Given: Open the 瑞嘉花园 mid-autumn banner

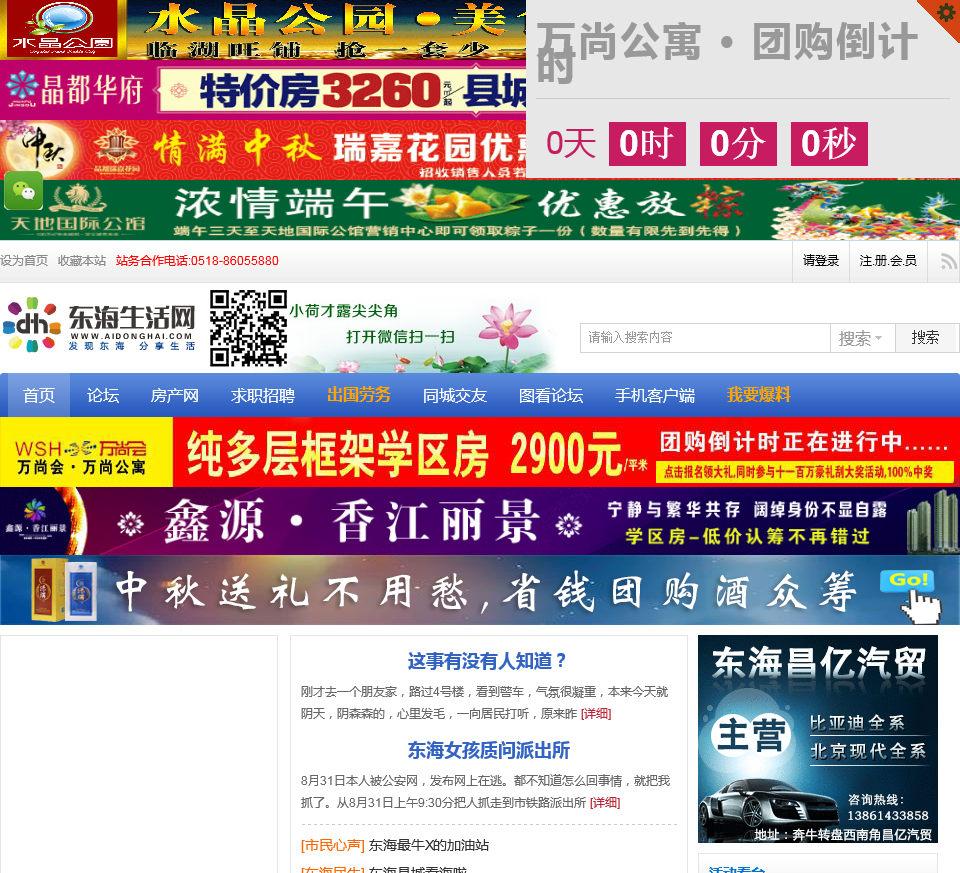Looking at the screenshot, I should (x=263, y=149).
